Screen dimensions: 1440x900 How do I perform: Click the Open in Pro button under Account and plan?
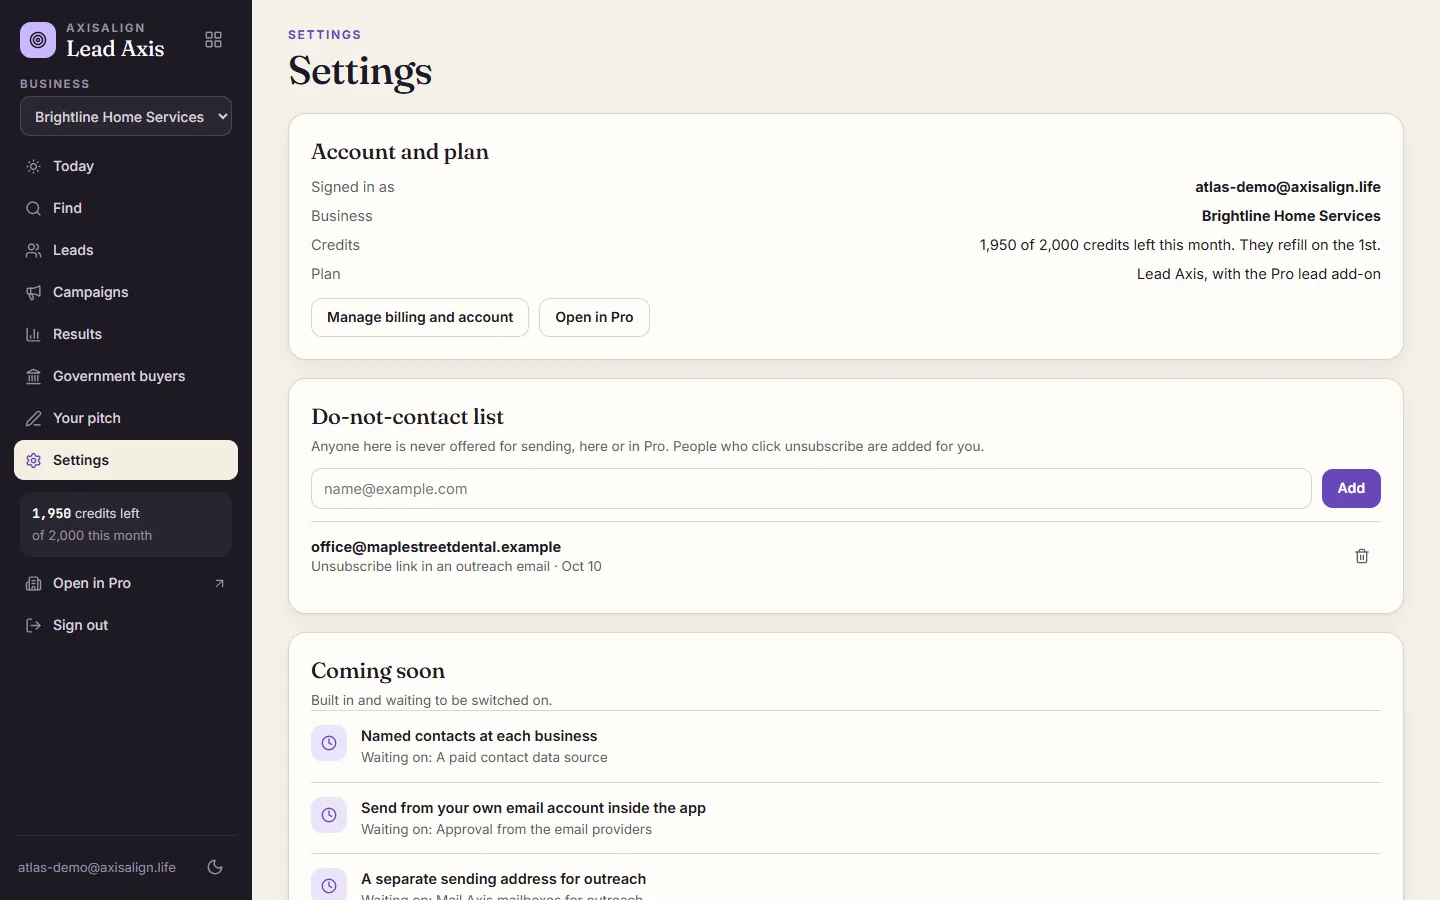[x=594, y=317]
